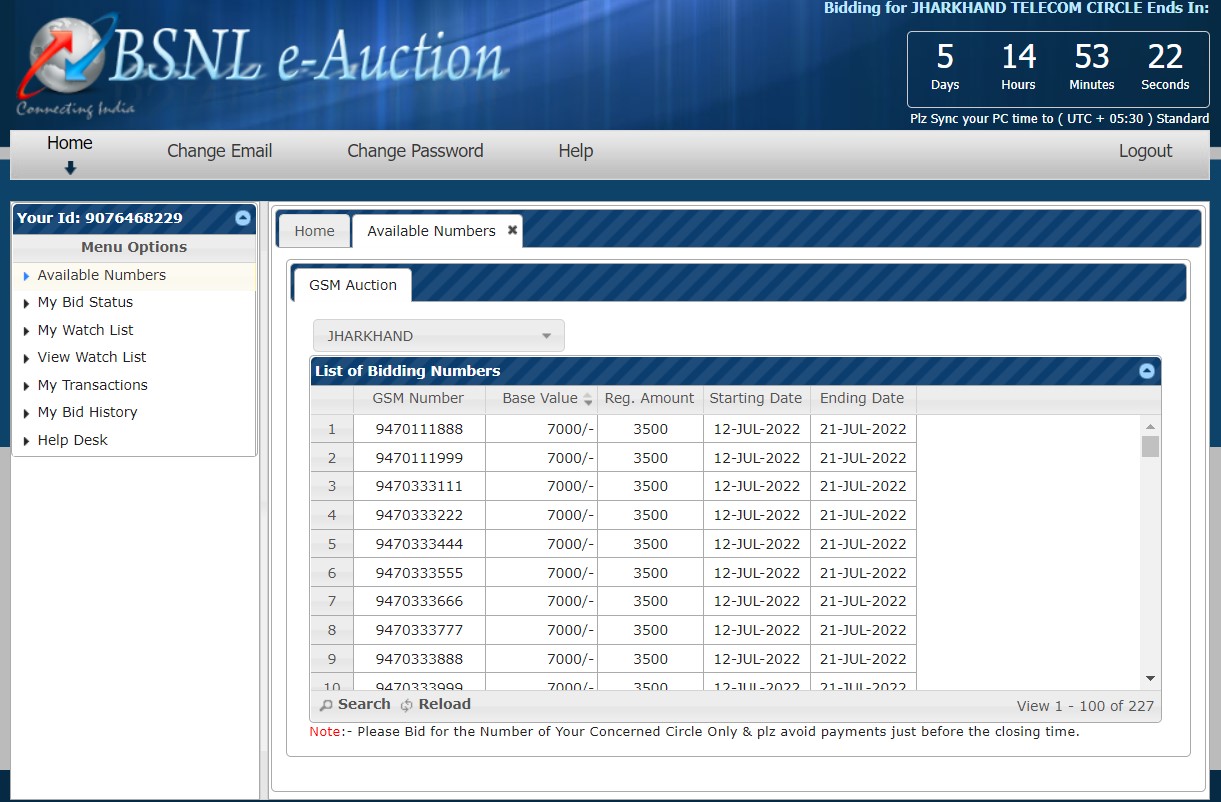Select GSM number 9470333222
1221x802 pixels.
(419, 515)
